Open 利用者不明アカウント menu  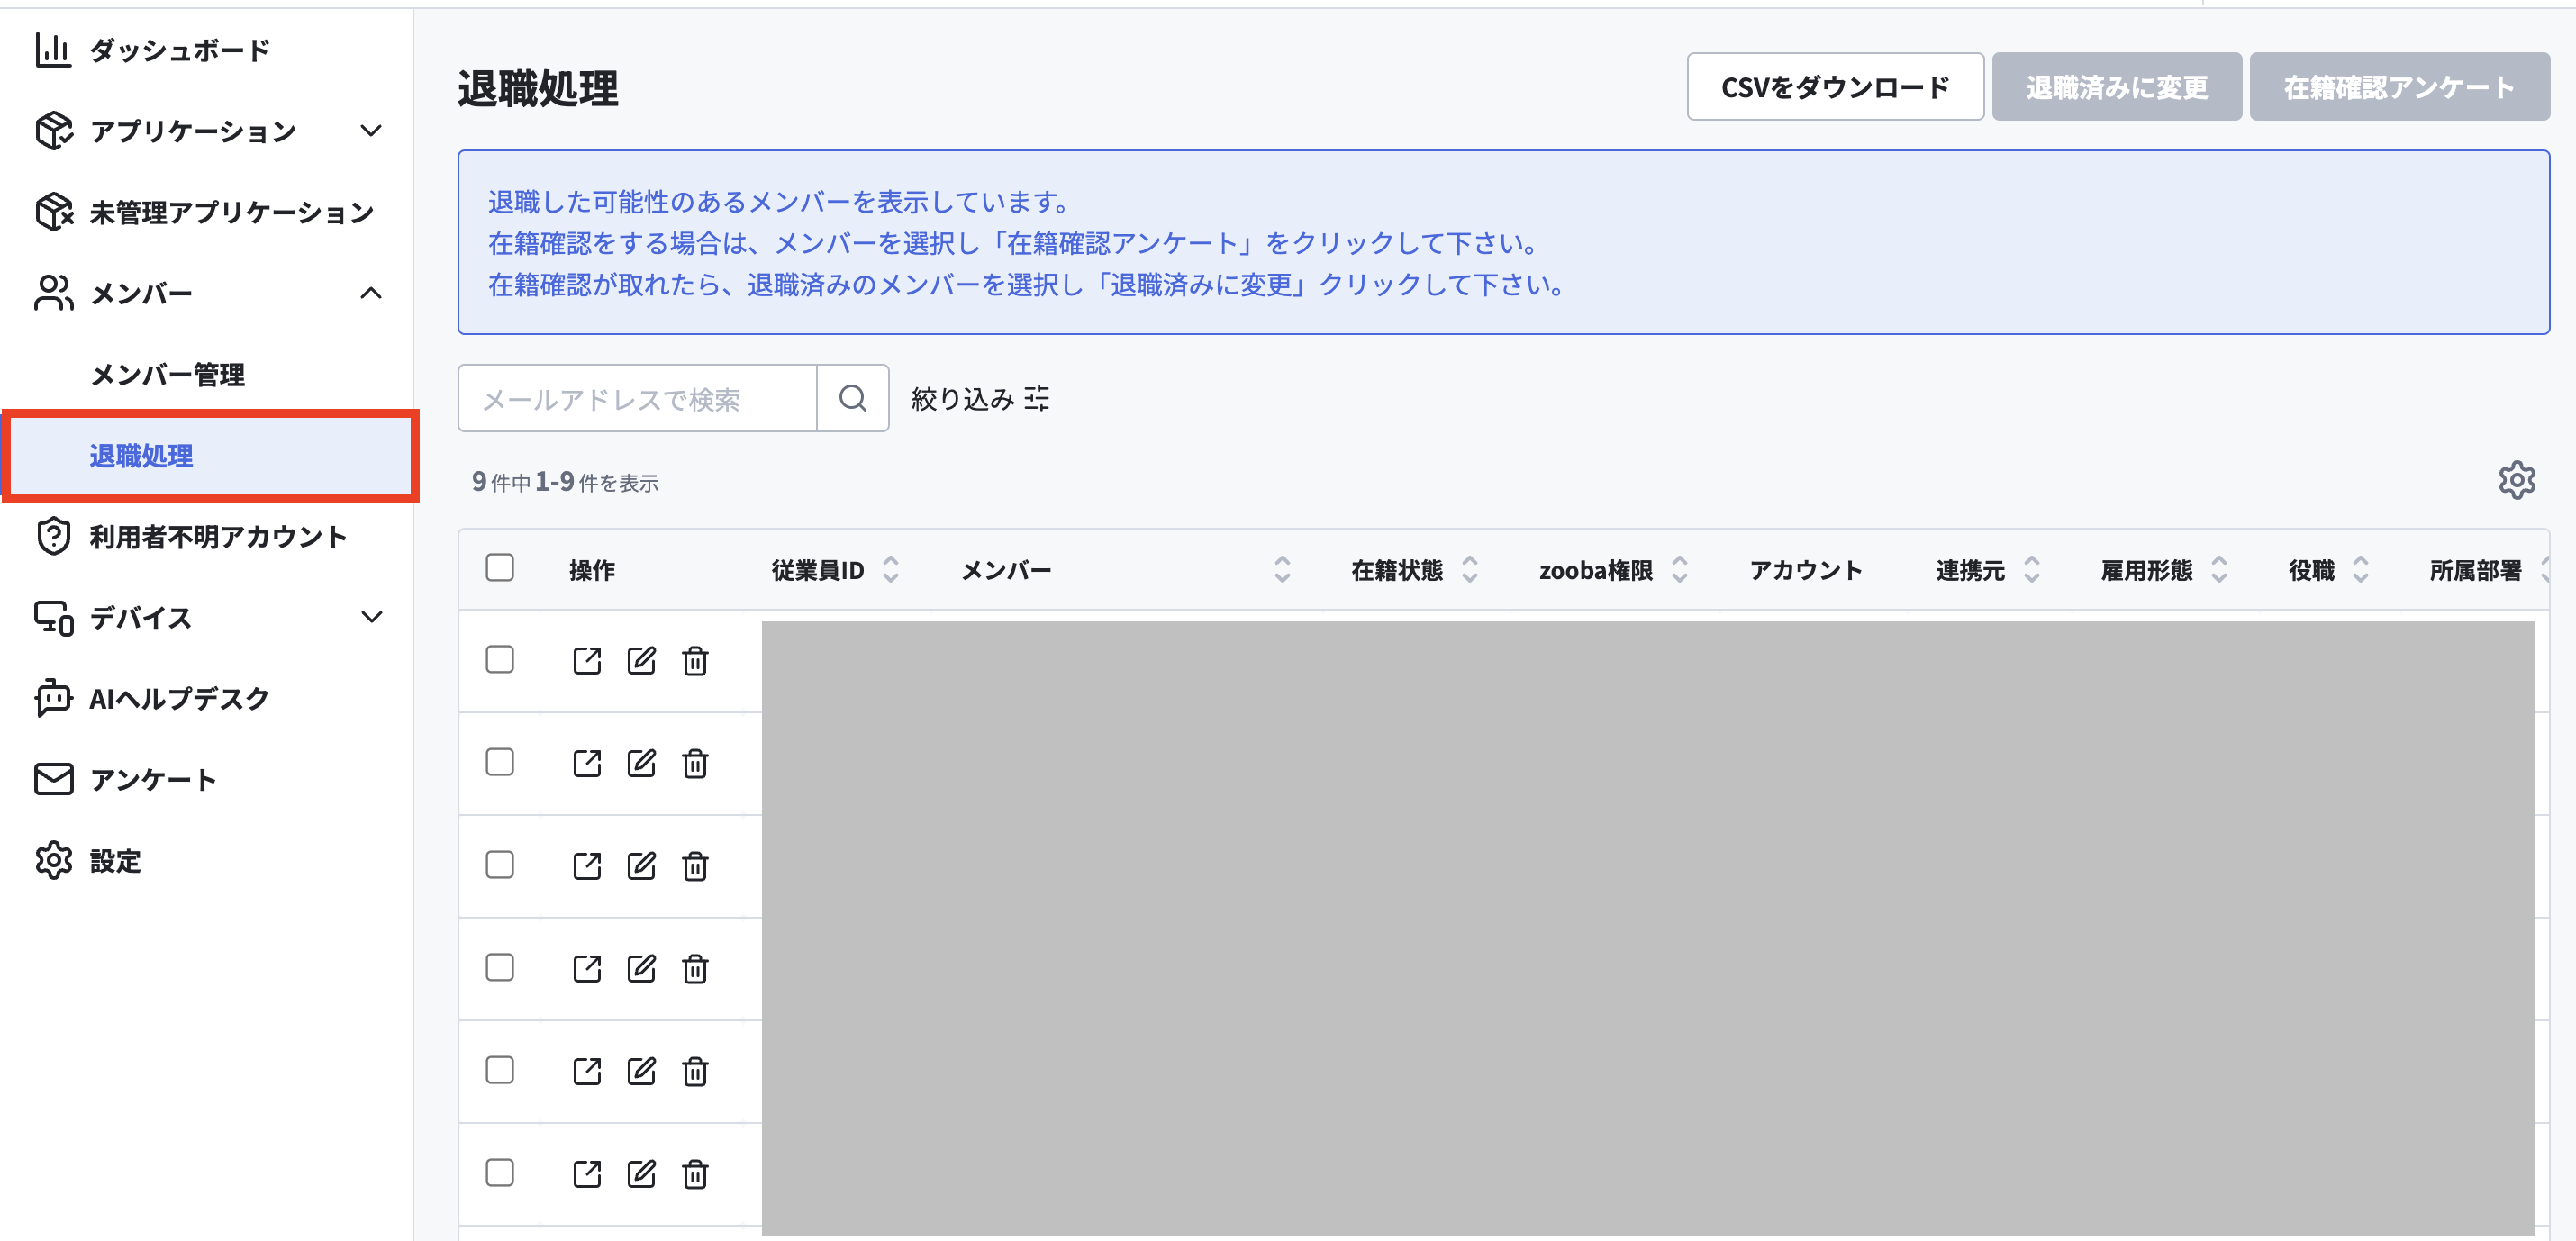click(x=218, y=537)
